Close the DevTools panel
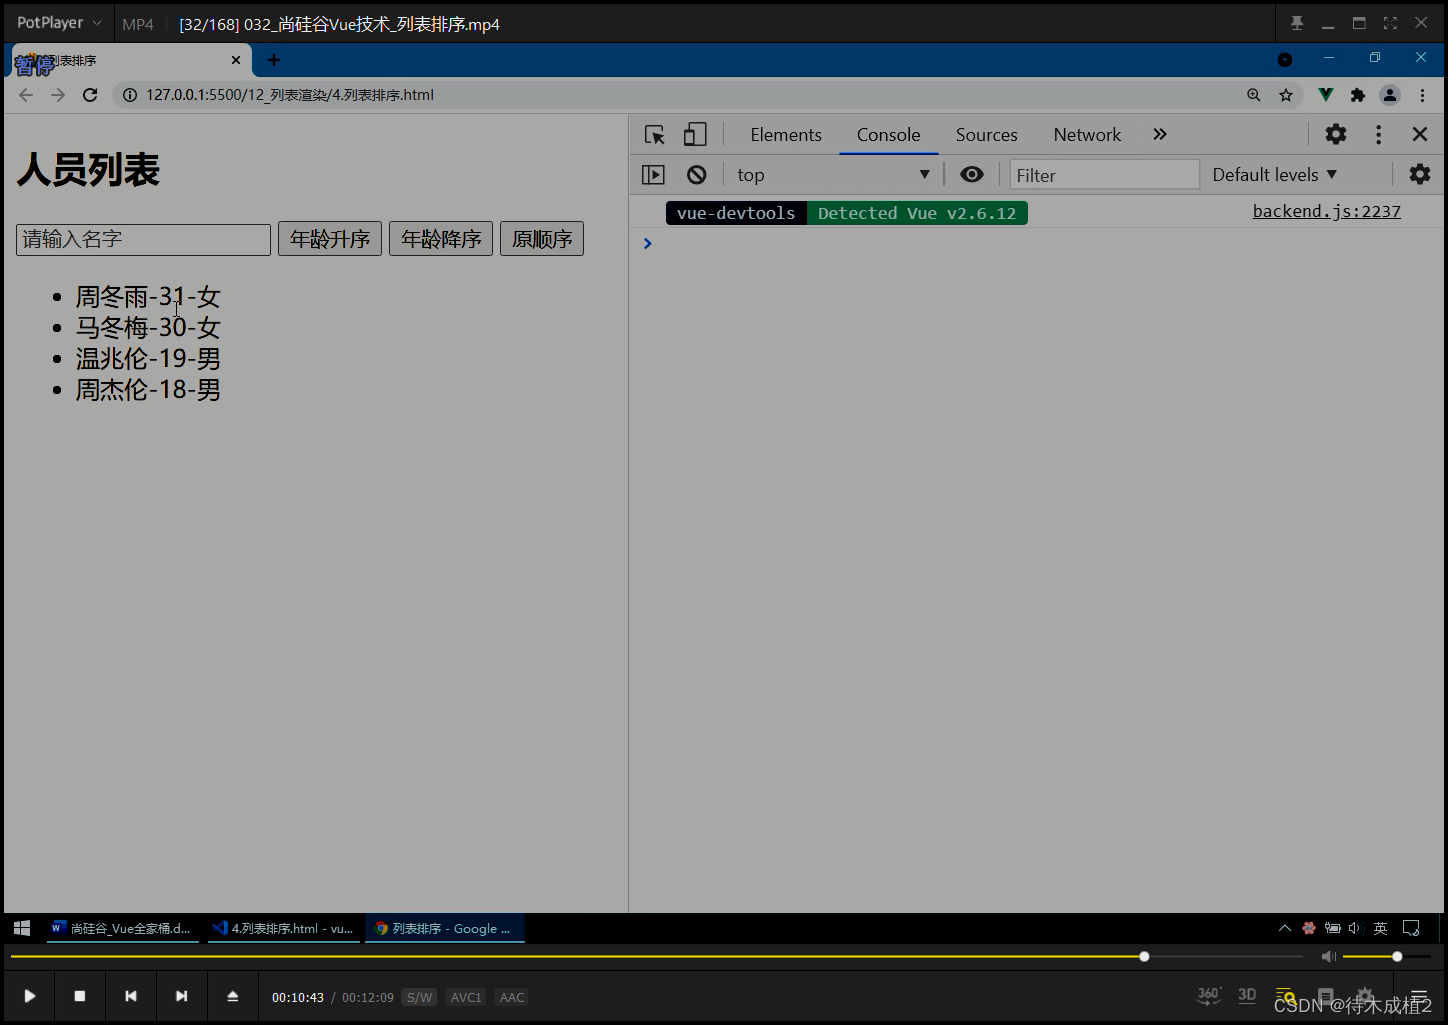1448x1025 pixels. pyautogui.click(x=1420, y=134)
